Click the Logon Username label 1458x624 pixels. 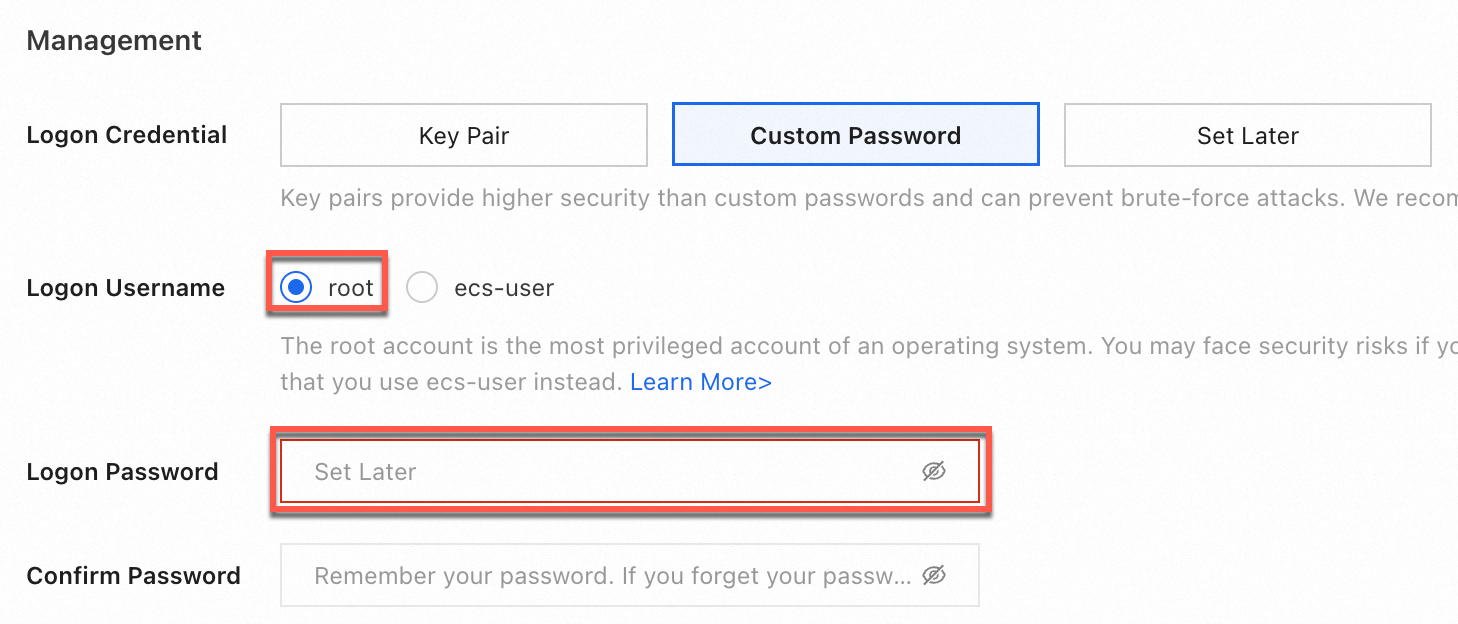(x=126, y=288)
